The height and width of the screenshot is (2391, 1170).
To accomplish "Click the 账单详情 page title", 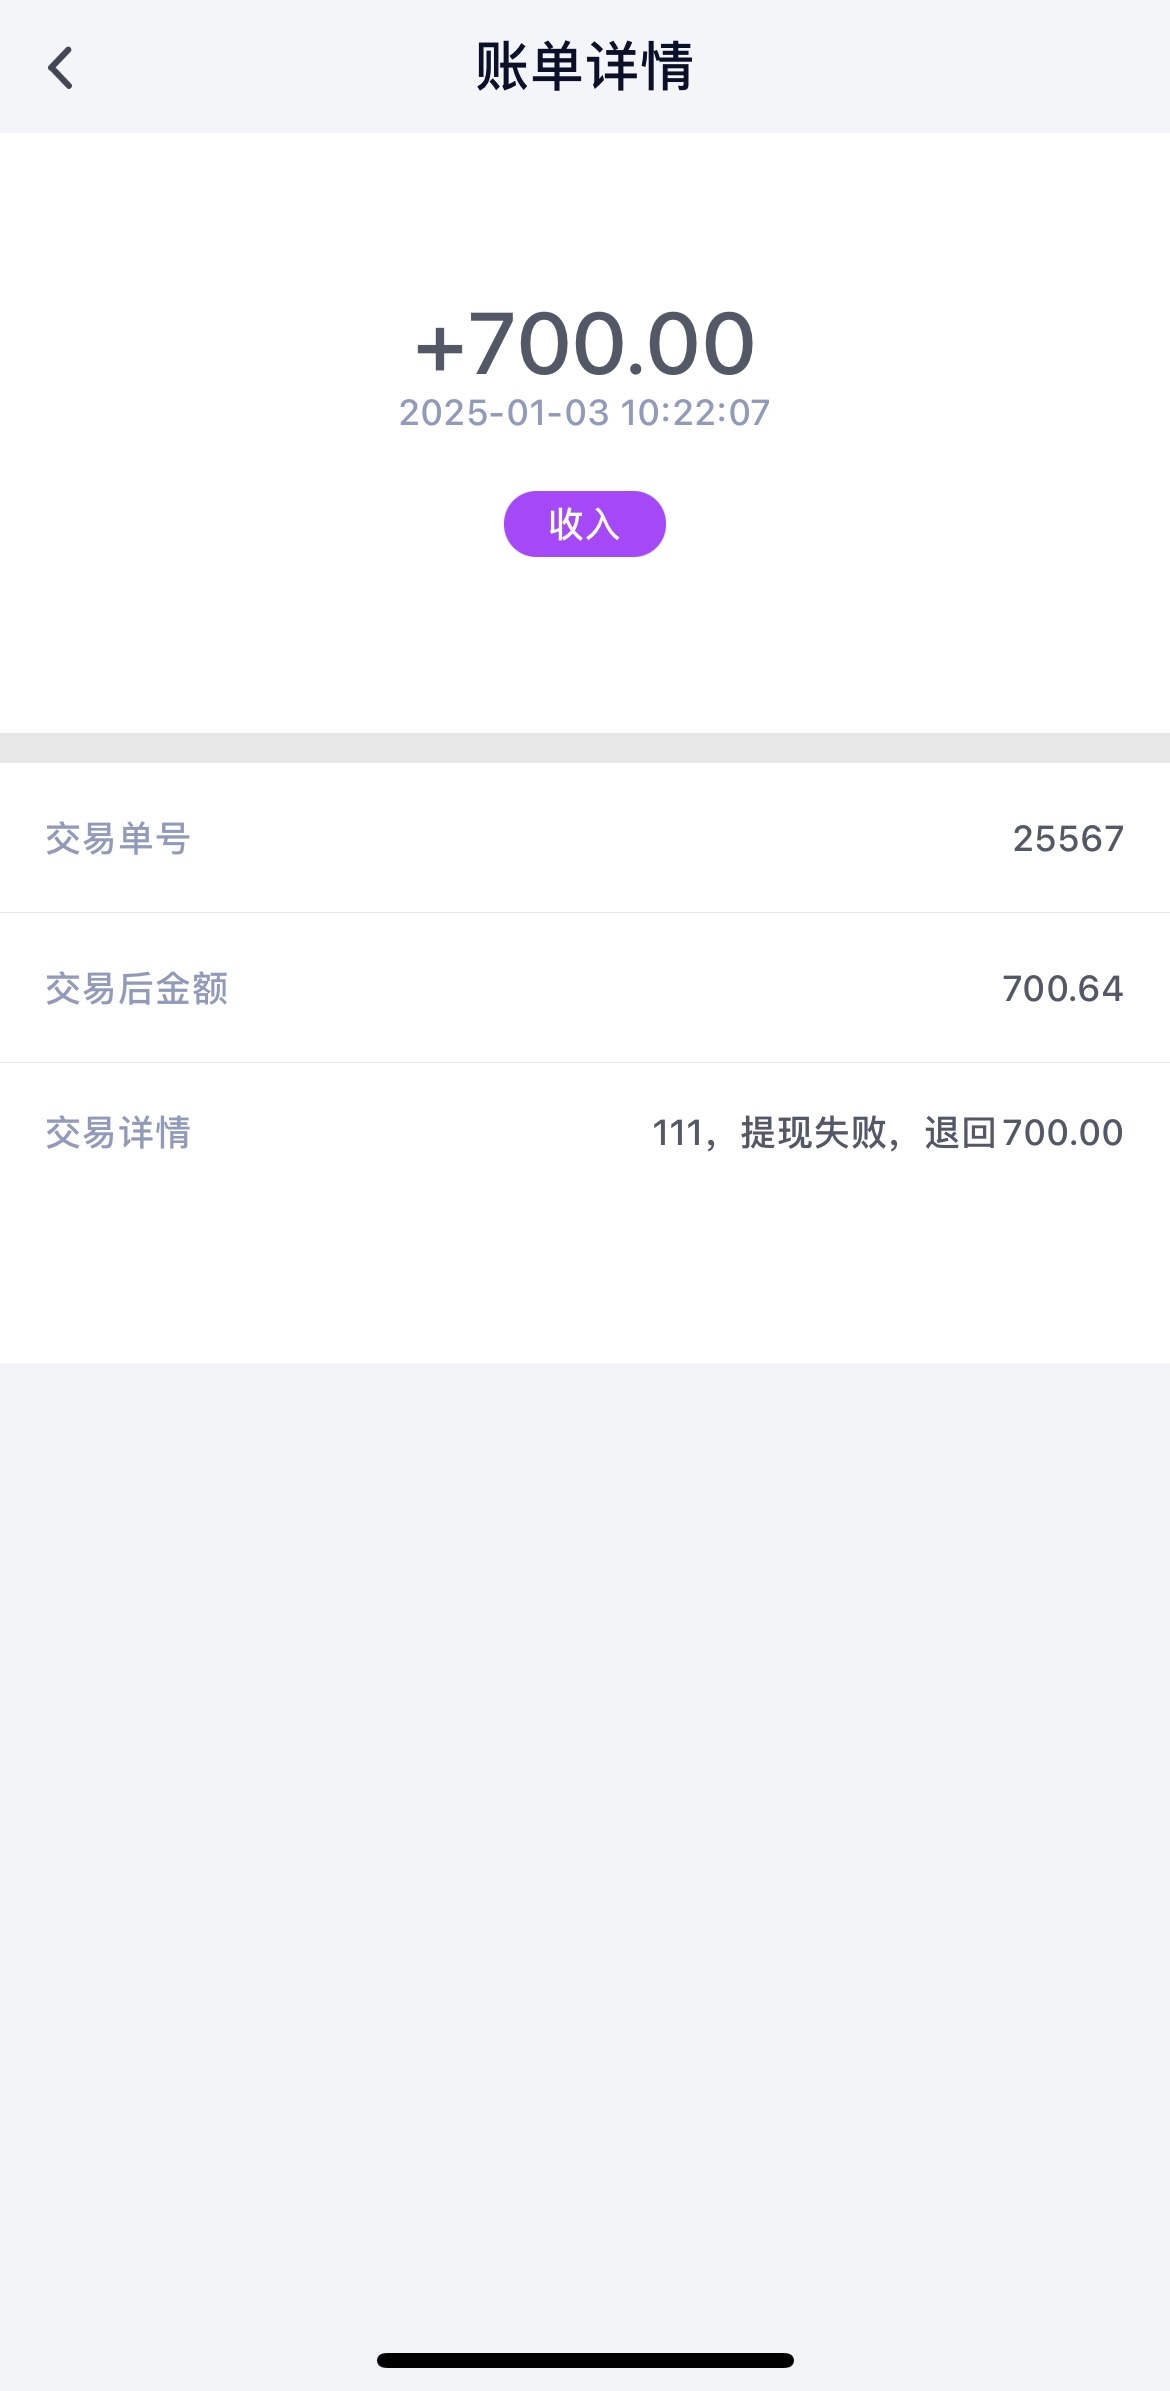I will coord(584,68).
